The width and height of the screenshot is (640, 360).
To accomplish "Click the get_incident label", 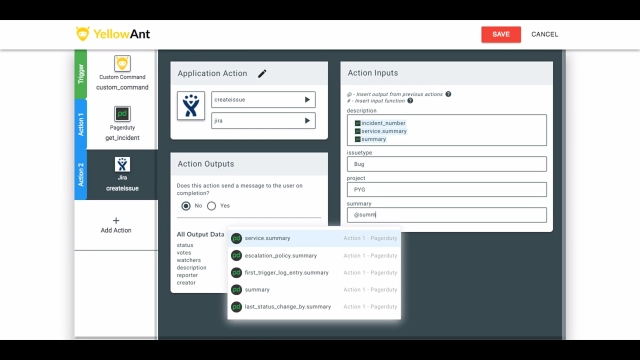I will pos(122,138).
